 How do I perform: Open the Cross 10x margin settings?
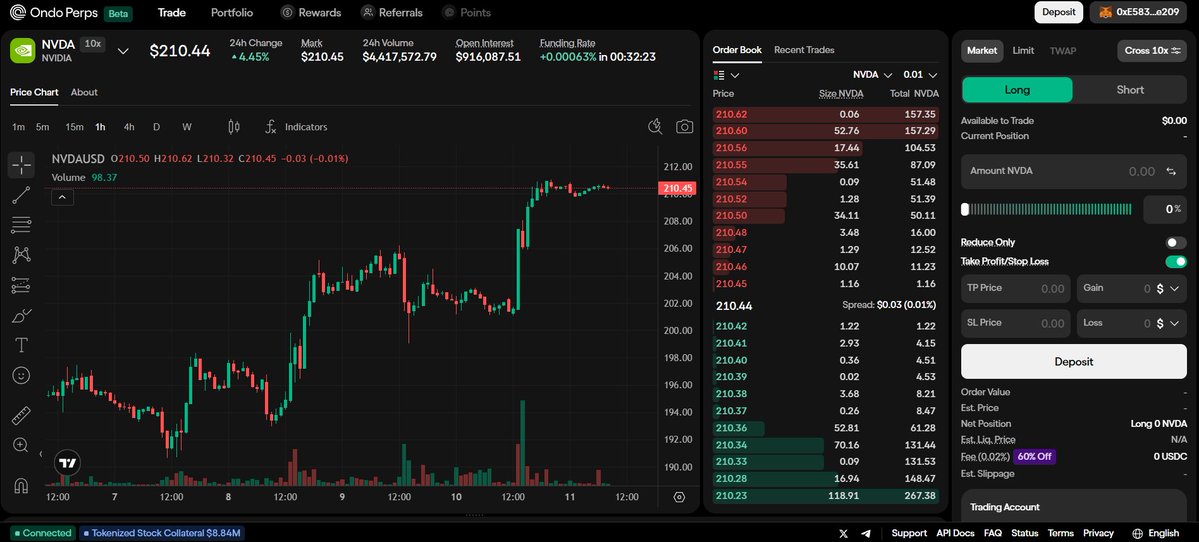point(1152,50)
